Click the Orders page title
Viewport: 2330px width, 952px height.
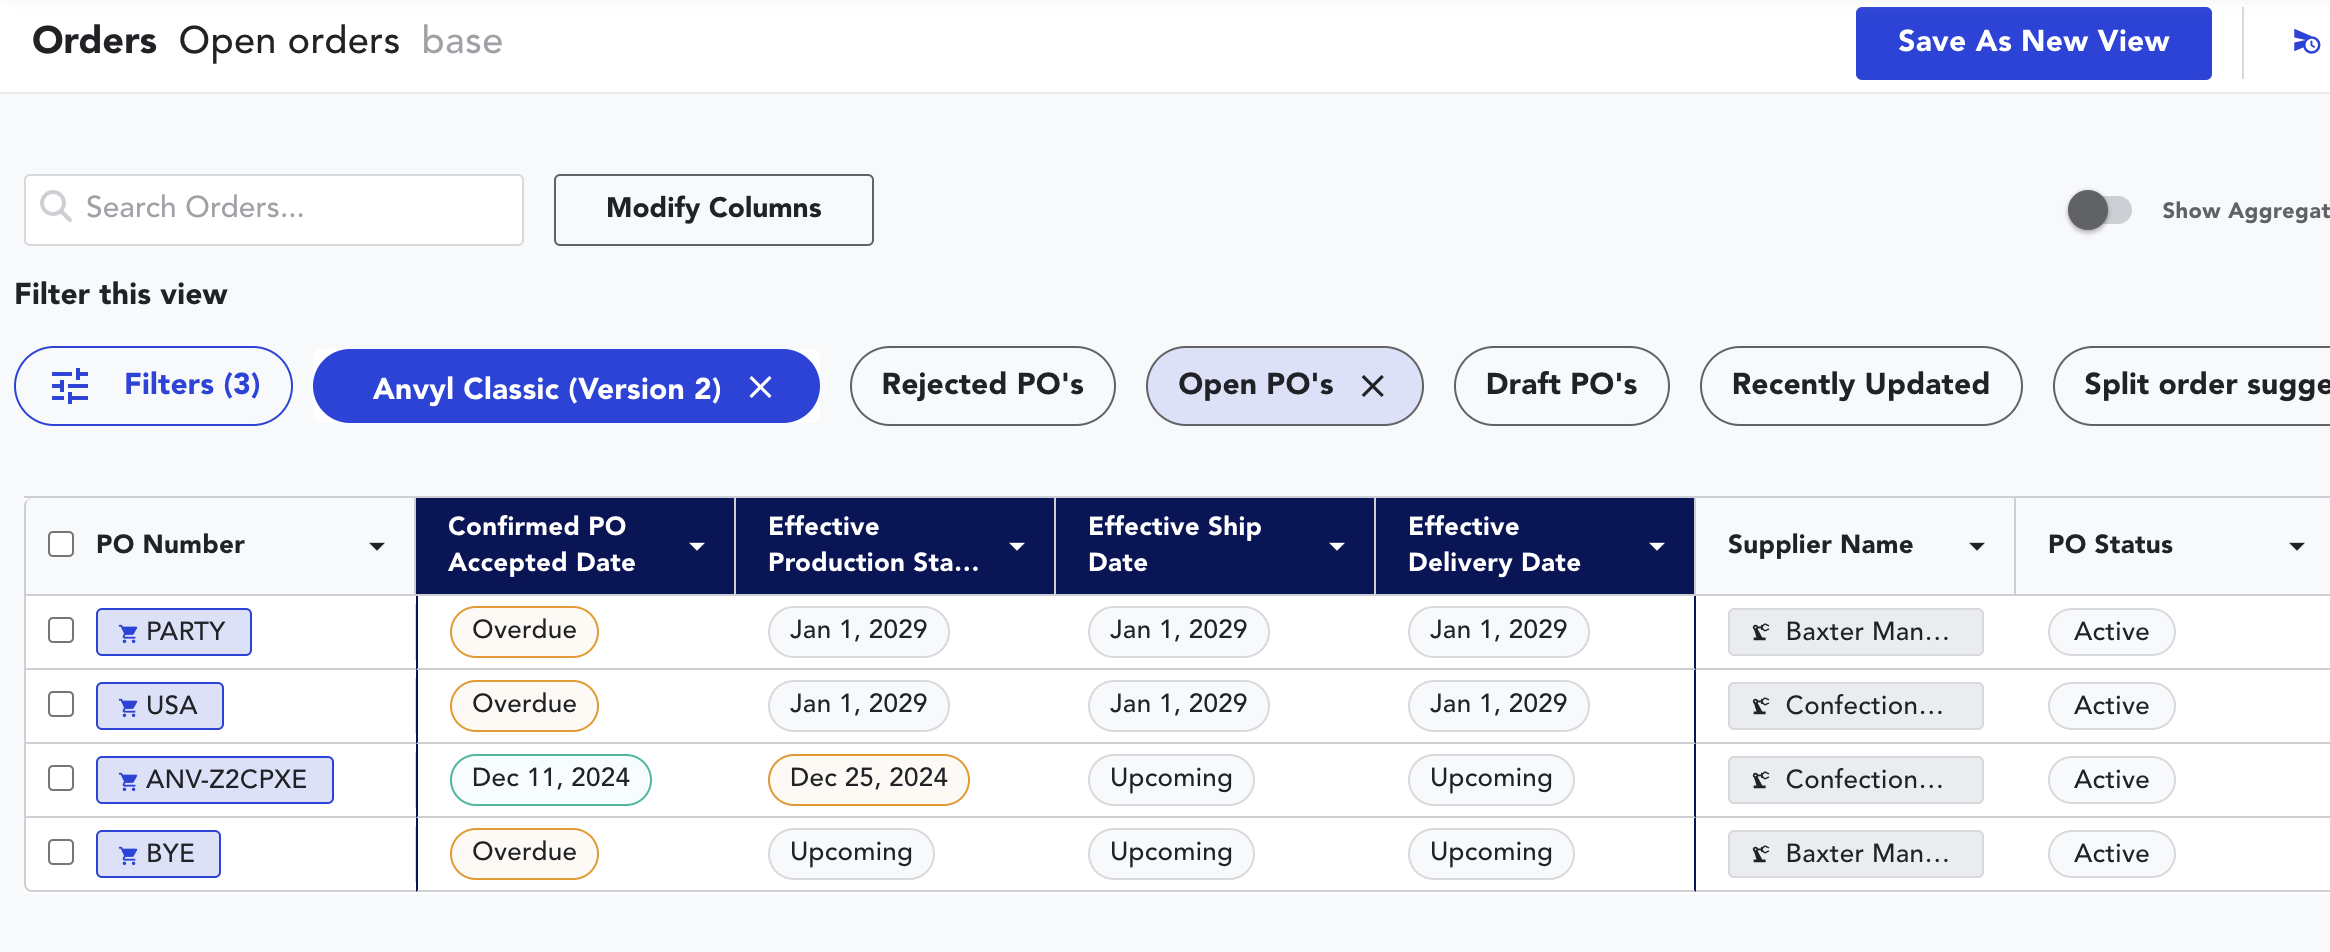[94, 41]
